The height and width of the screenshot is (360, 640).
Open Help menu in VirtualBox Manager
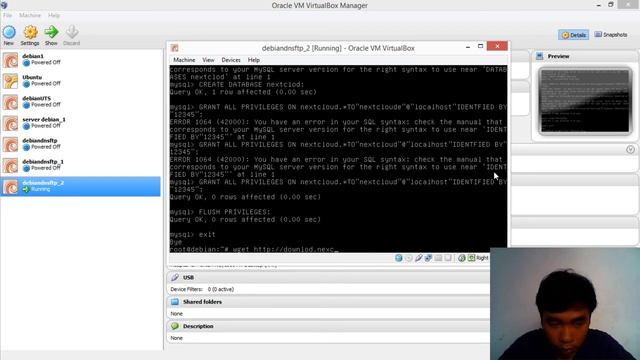pyautogui.click(x=54, y=15)
